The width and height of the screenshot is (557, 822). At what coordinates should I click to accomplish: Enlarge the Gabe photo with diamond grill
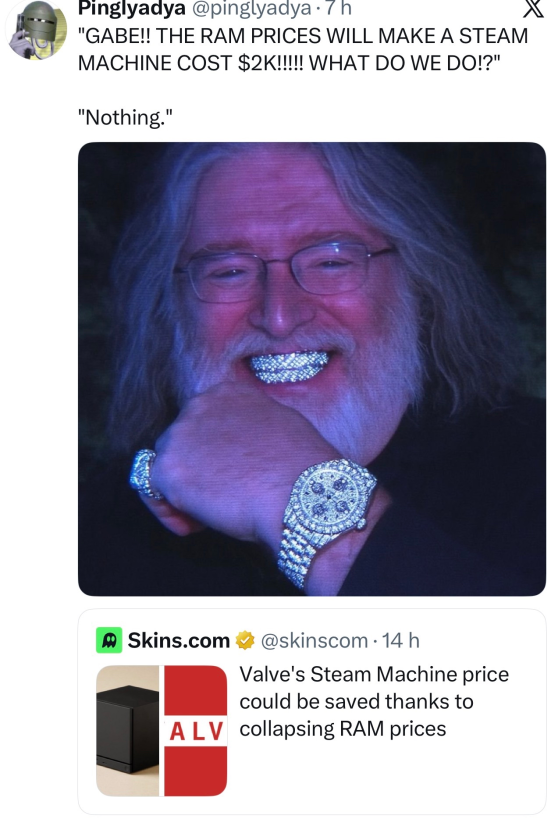click(312, 369)
